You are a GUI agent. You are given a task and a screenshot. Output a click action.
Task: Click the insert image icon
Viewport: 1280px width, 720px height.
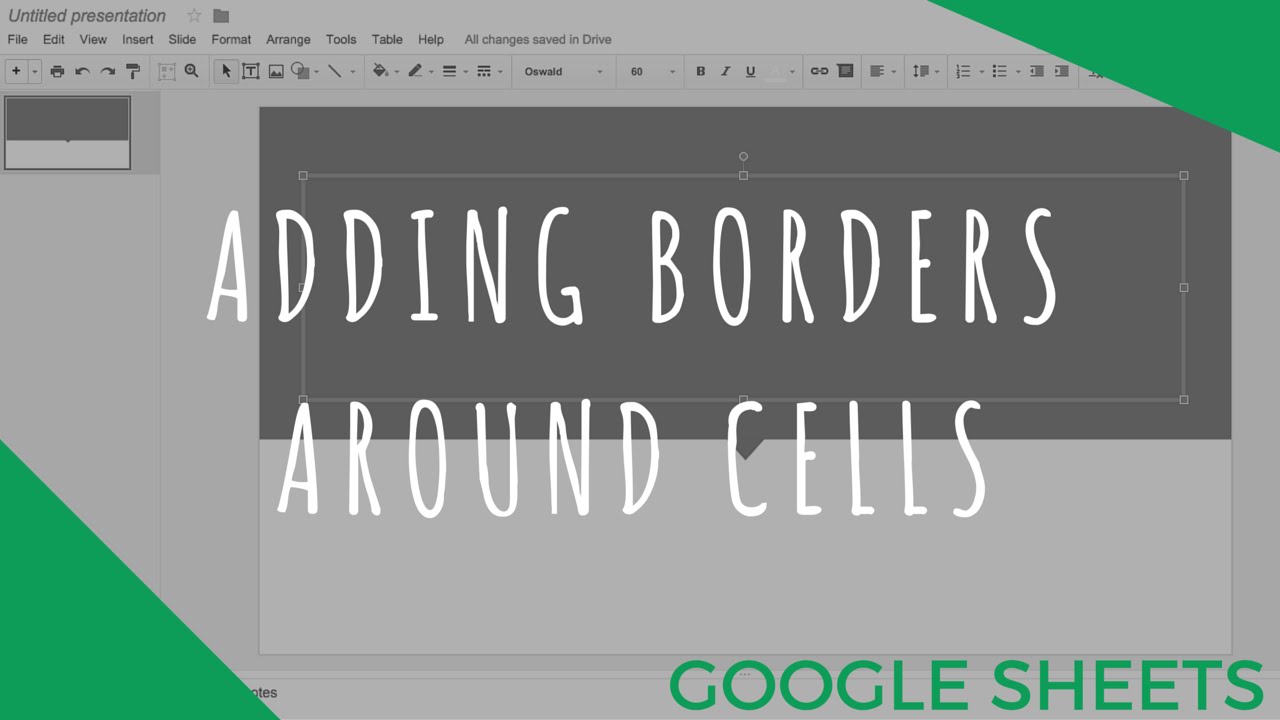pos(276,71)
